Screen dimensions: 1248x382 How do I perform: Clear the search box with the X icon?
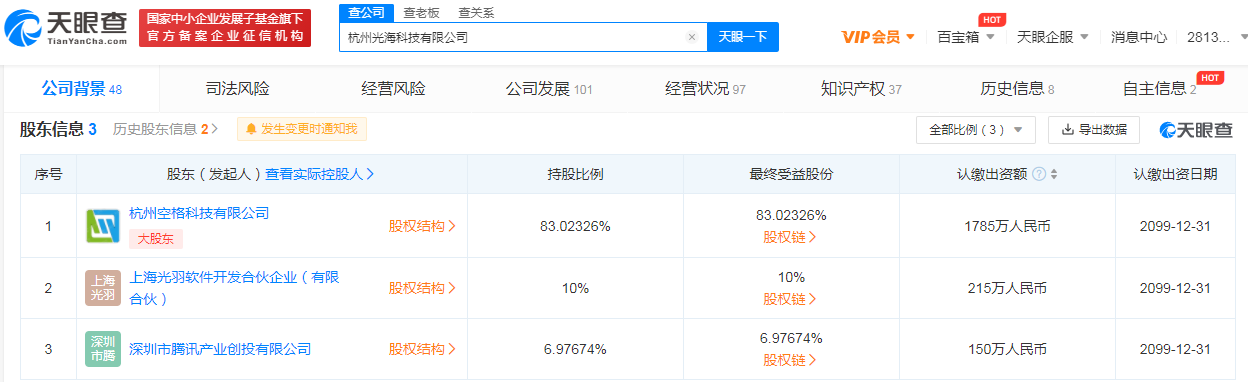pyautogui.click(x=691, y=37)
